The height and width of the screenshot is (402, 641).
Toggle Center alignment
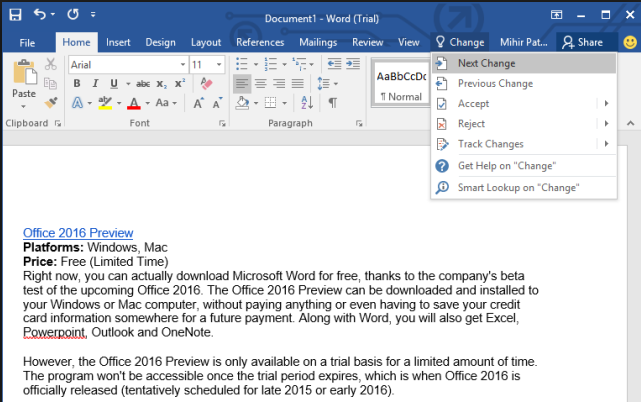260,84
